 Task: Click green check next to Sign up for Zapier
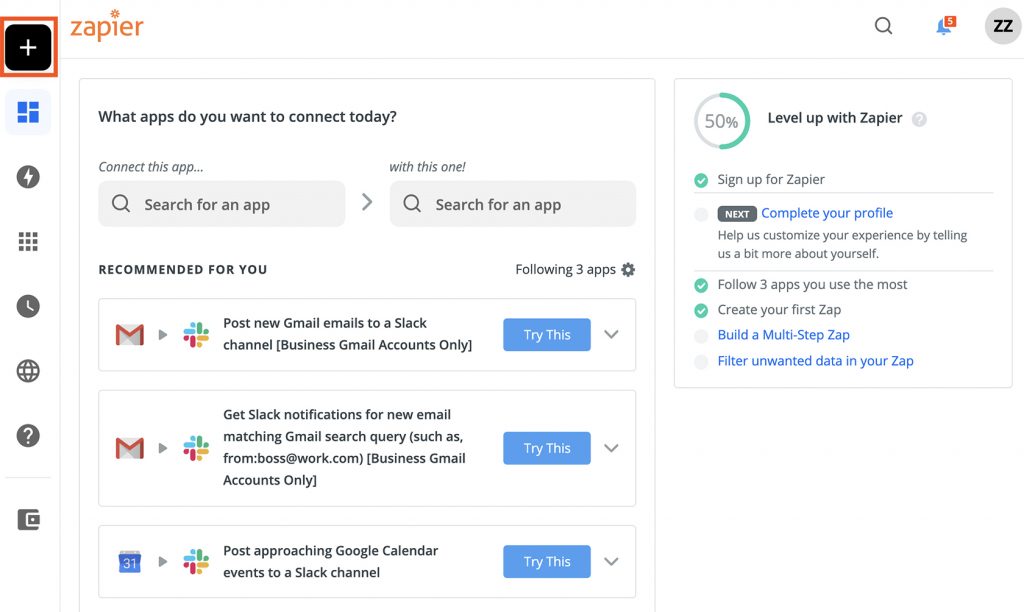pos(701,180)
